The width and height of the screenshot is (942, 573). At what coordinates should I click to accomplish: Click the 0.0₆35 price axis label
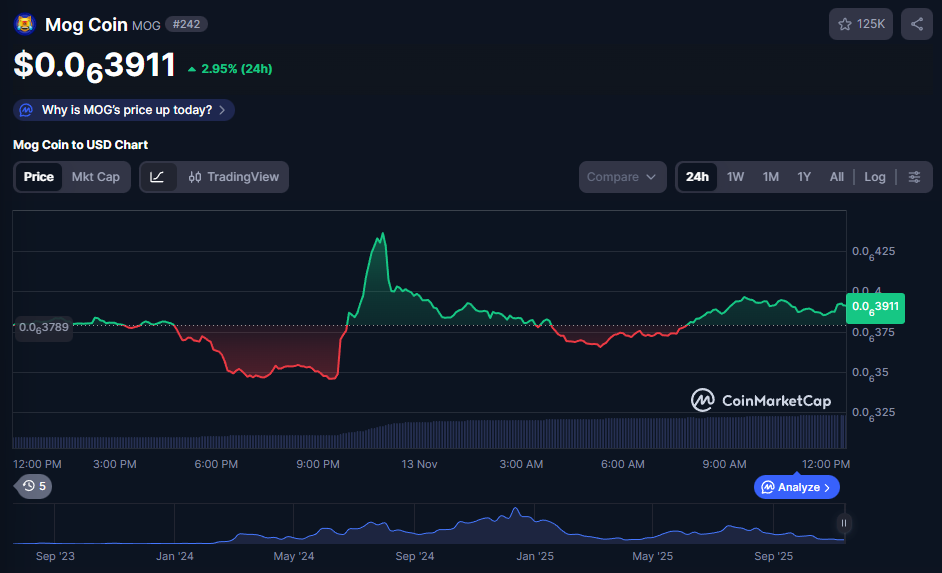click(x=870, y=373)
